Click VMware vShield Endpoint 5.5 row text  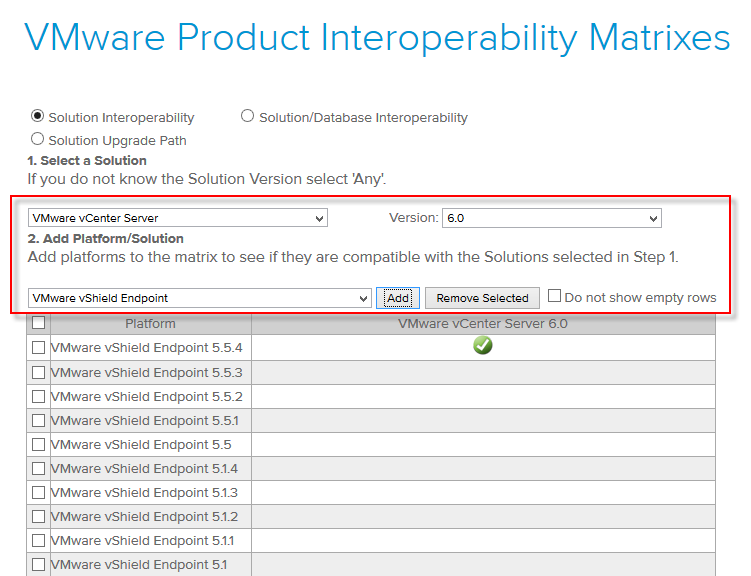(x=141, y=444)
